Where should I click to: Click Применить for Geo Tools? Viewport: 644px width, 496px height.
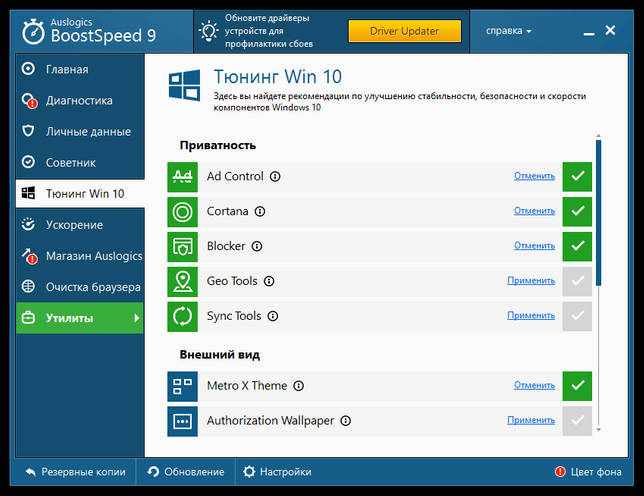pos(531,280)
